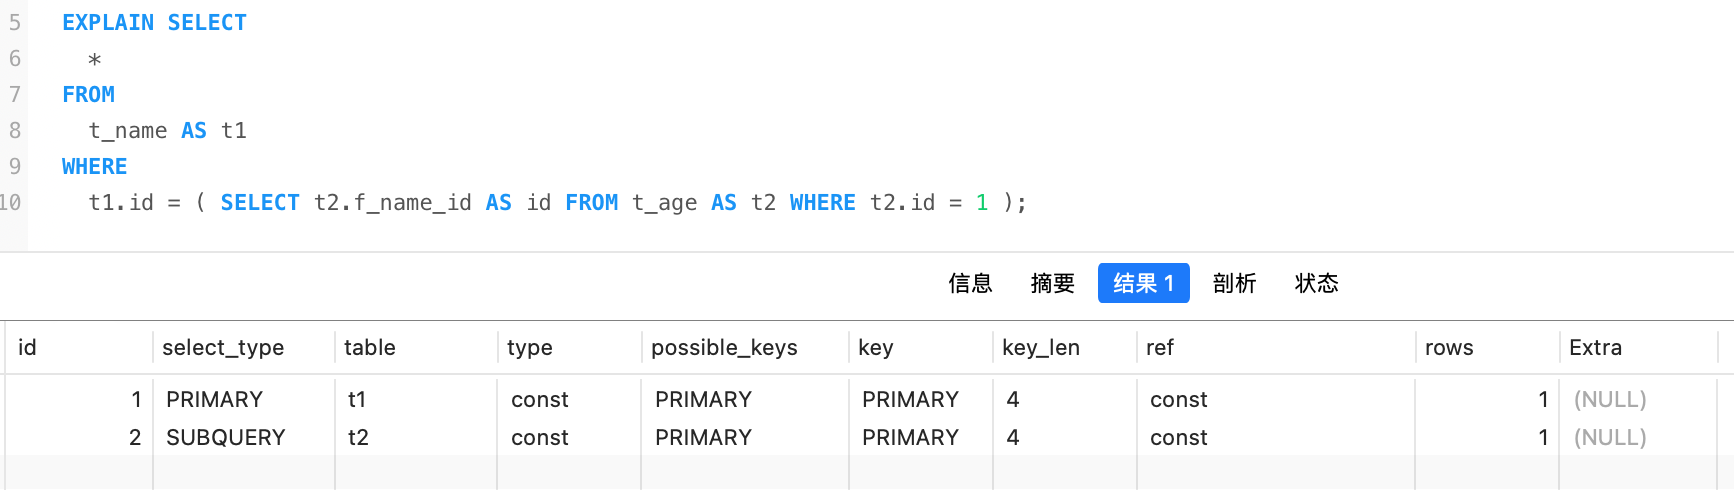The image size is (1734, 490).
Task: Click the t_age table name in the query
Action: (664, 203)
